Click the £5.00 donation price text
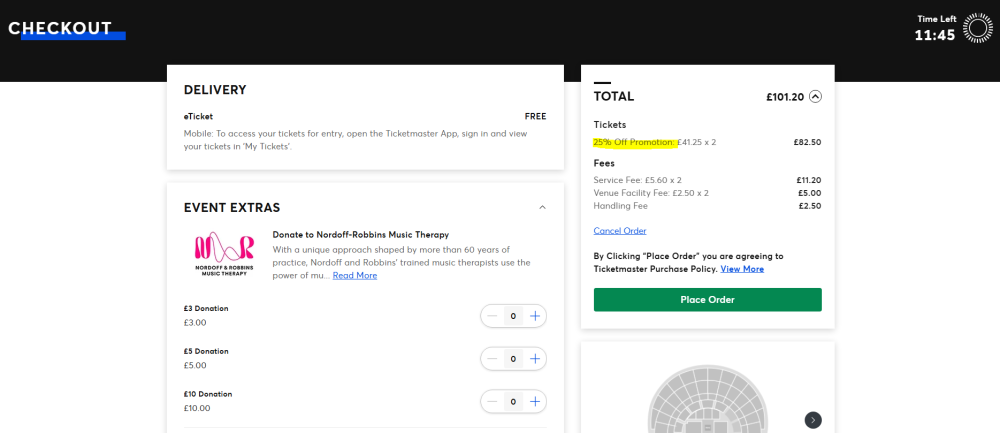The image size is (1000, 433). tap(195, 365)
